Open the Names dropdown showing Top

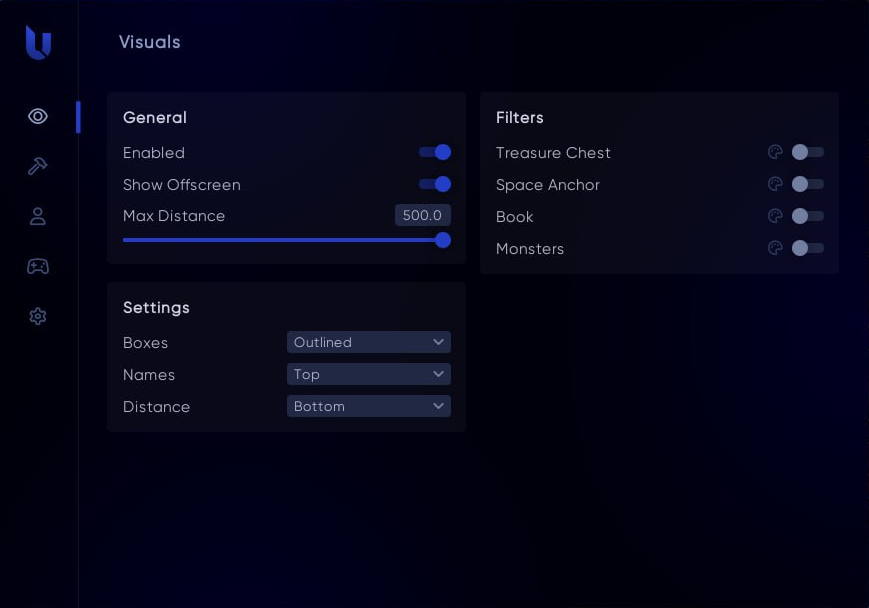click(368, 374)
